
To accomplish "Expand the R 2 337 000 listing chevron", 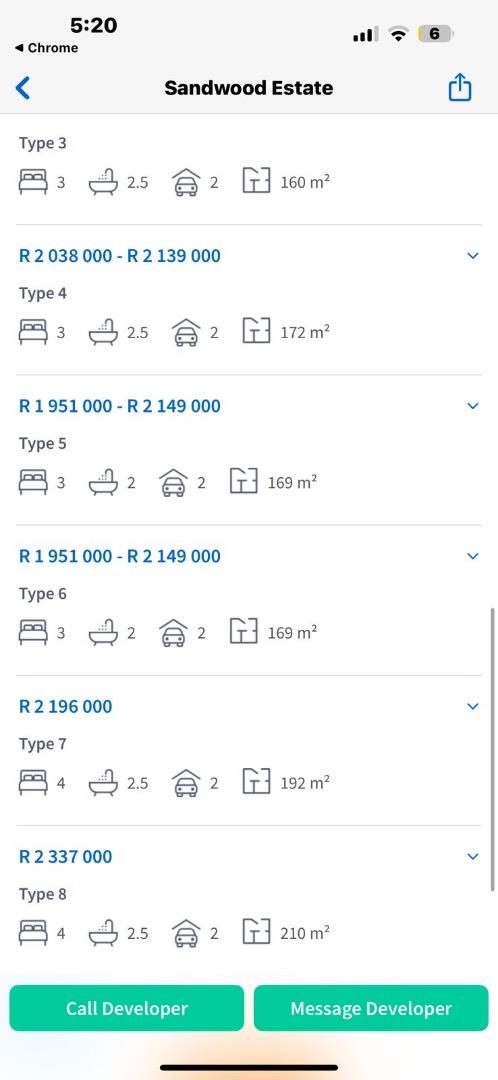I will (473, 856).
